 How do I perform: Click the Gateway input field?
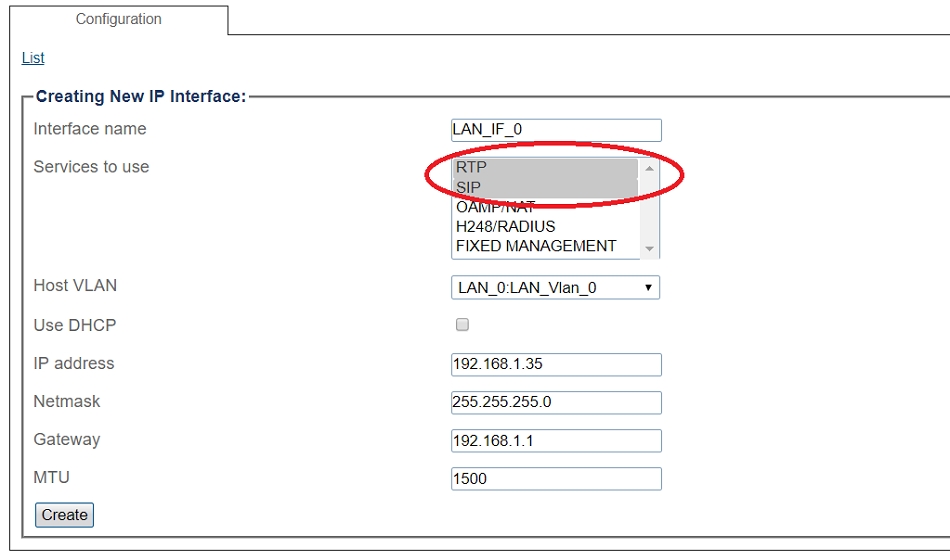(556, 441)
